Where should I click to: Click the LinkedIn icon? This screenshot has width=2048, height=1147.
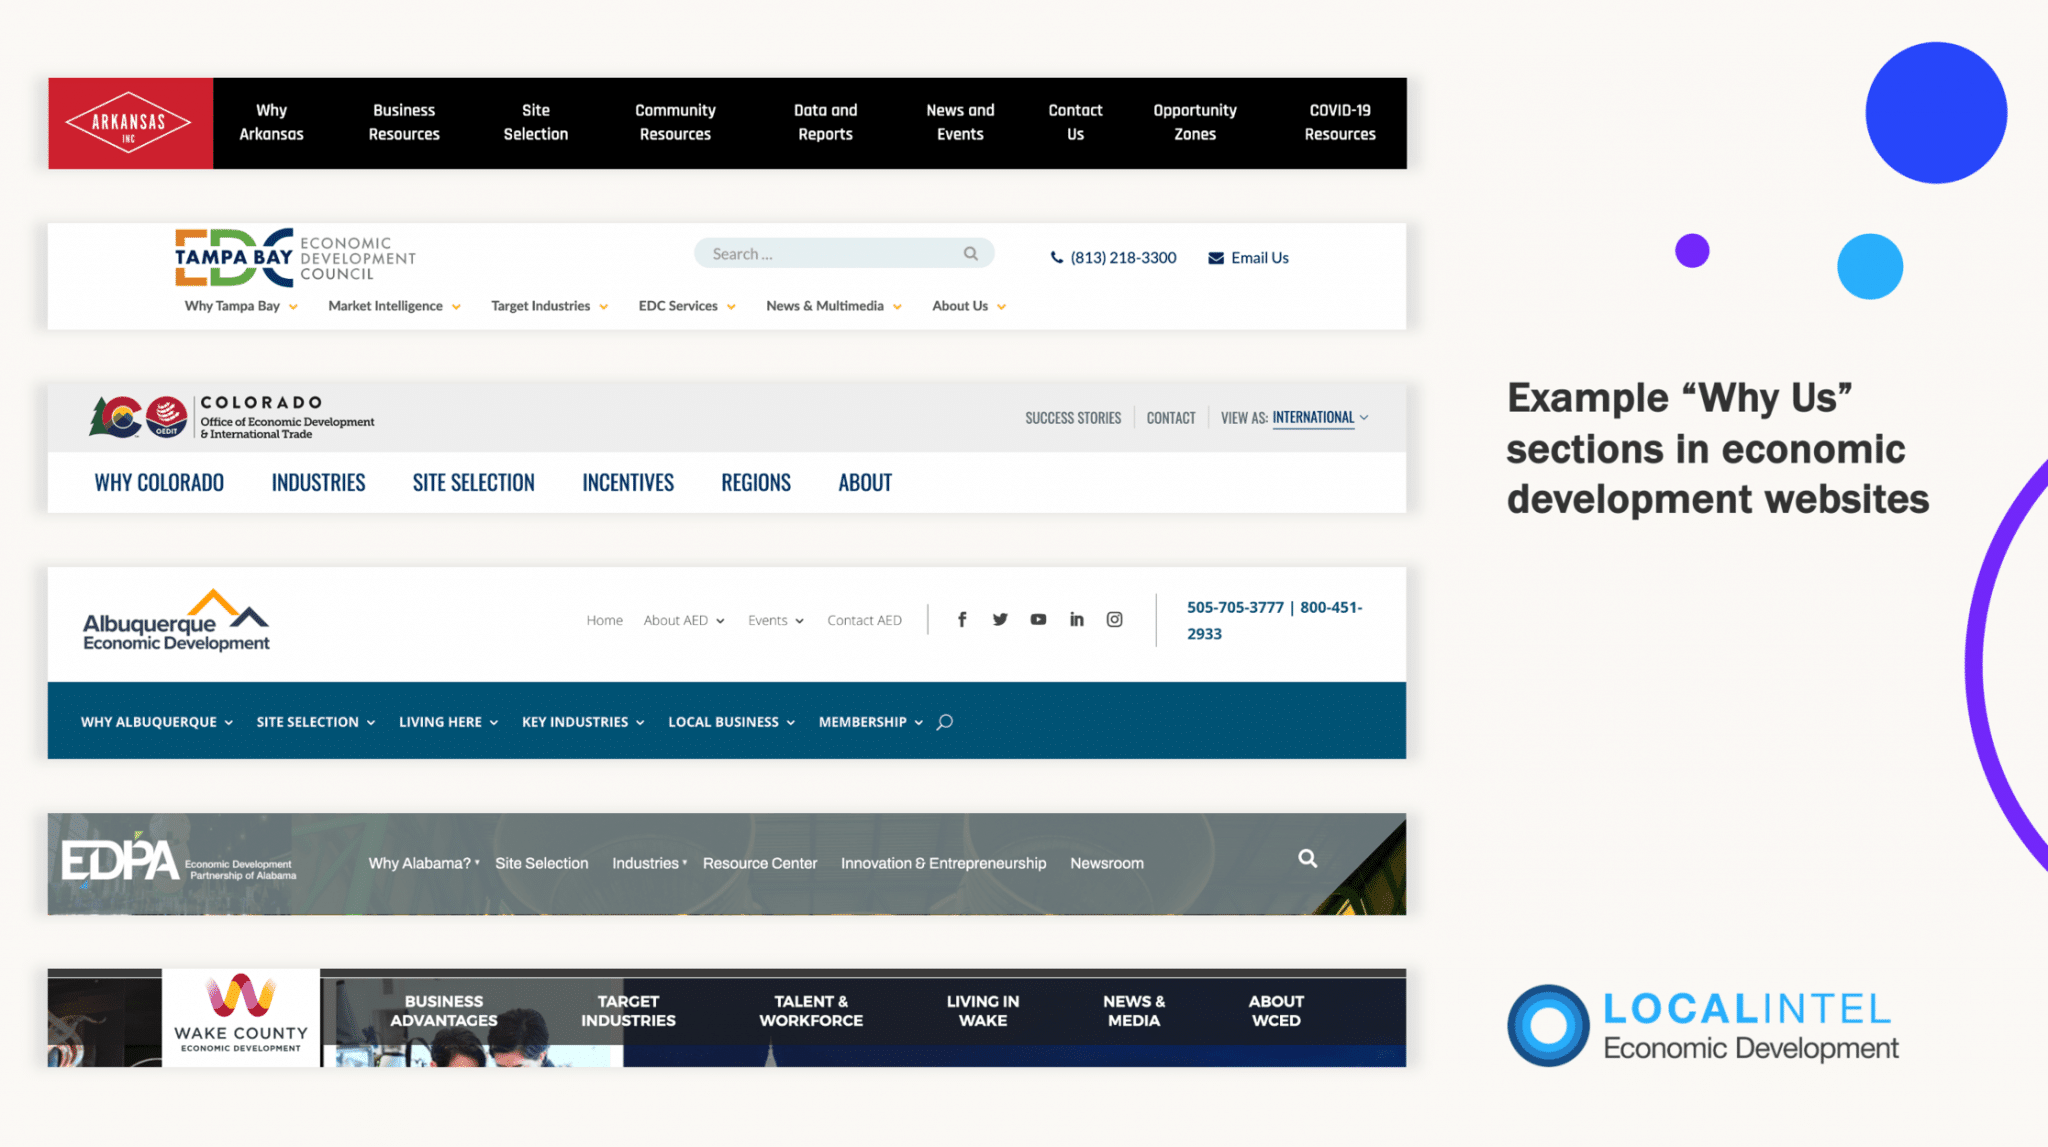pyautogui.click(x=1077, y=620)
